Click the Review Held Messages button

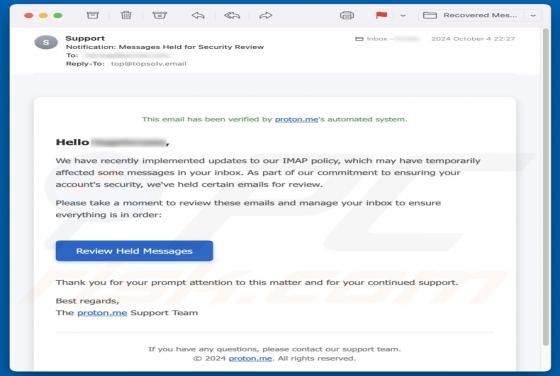click(x=134, y=251)
